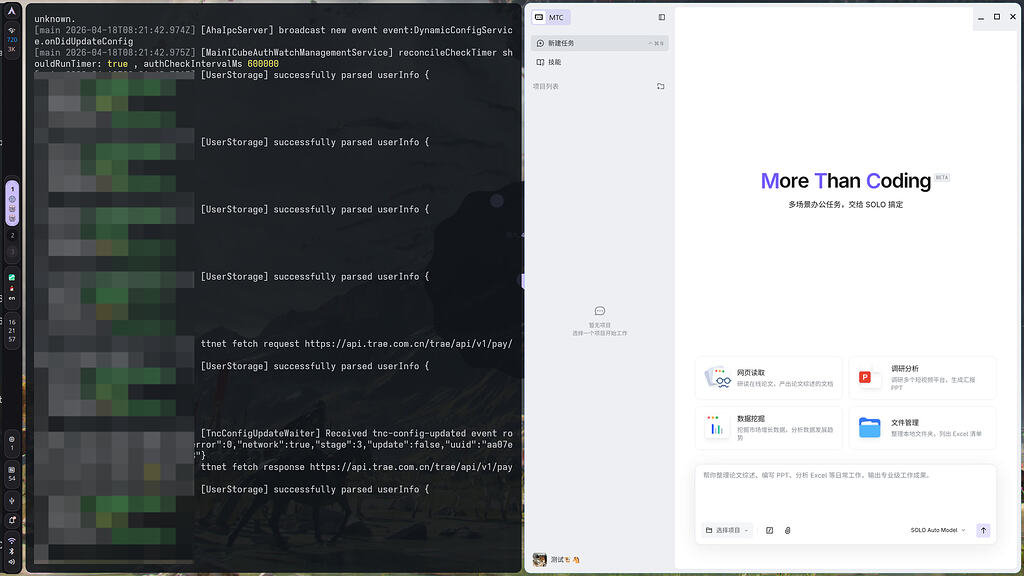Image resolution: width=1024 pixels, height=576 pixels.
Task: Click the 项目列表 section label
Action: tap(545, 86)
